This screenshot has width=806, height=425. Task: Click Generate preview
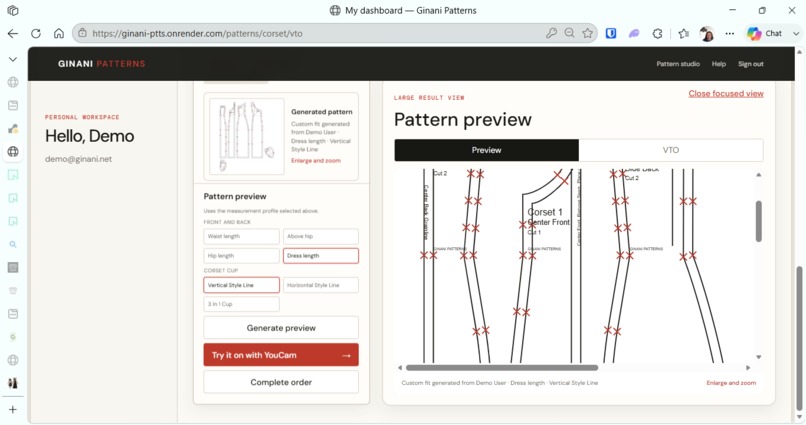281,328
